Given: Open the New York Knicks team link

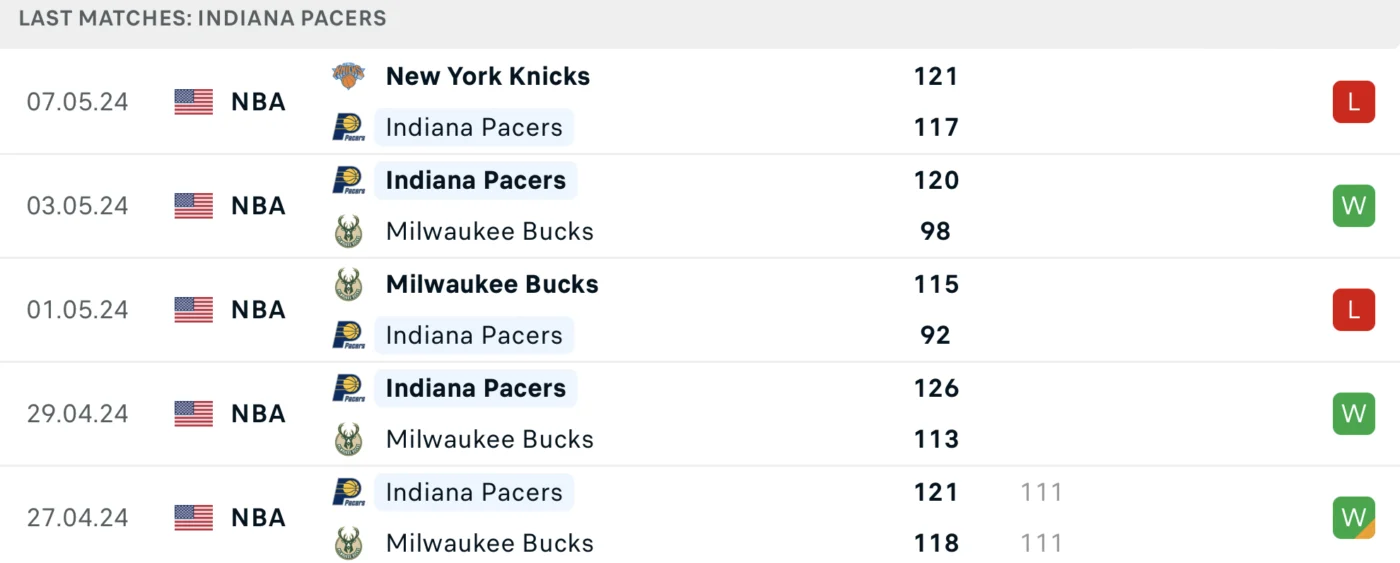Looking at the screenshot, I should [488, 76].
